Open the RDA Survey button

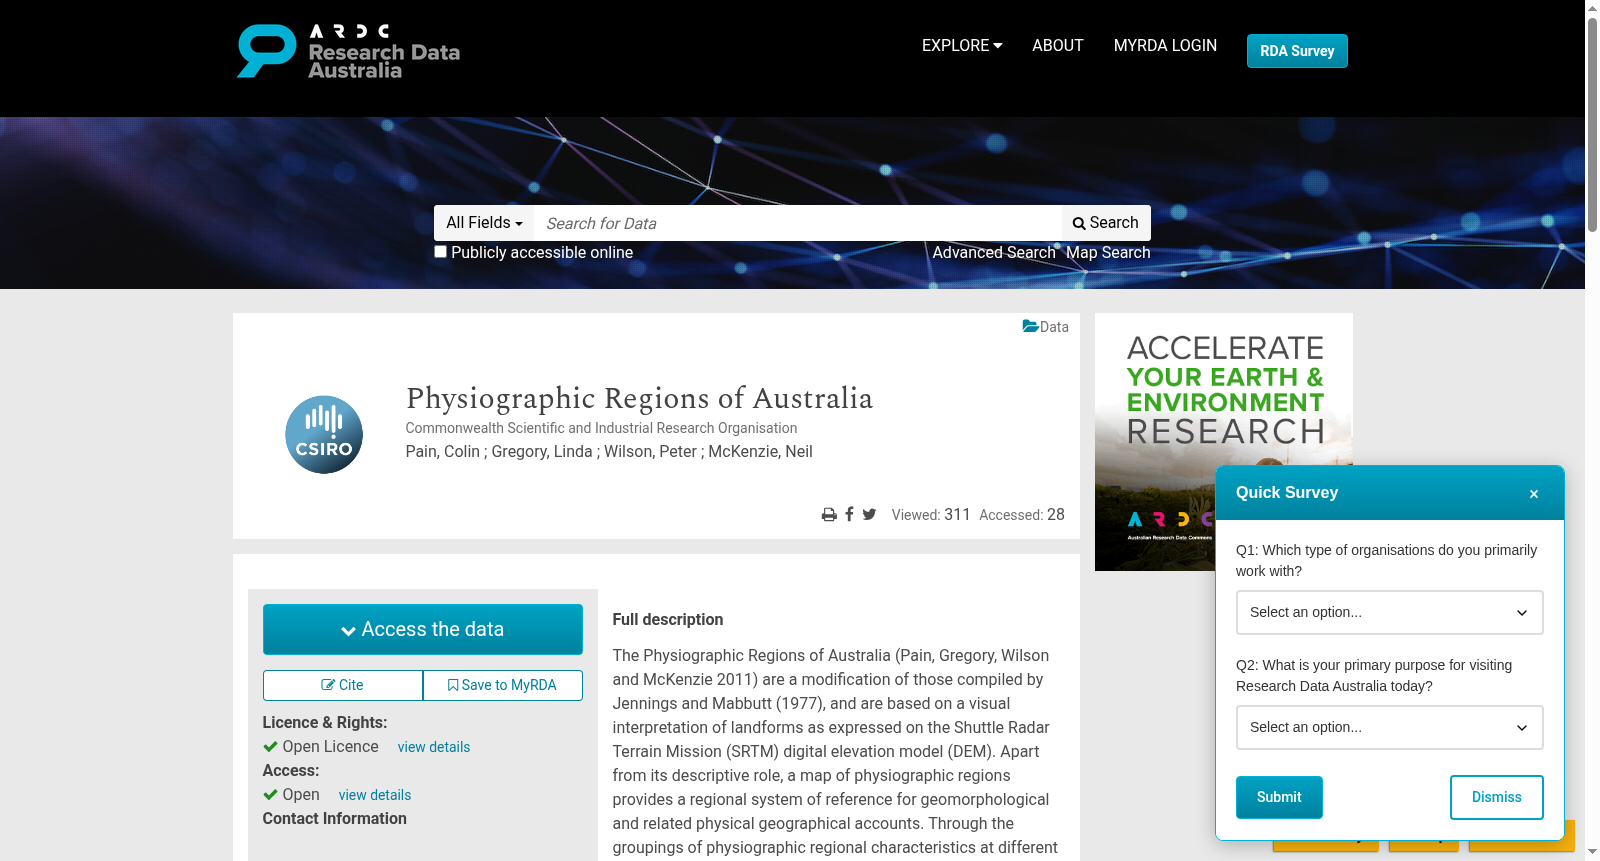click(1297, 51)
